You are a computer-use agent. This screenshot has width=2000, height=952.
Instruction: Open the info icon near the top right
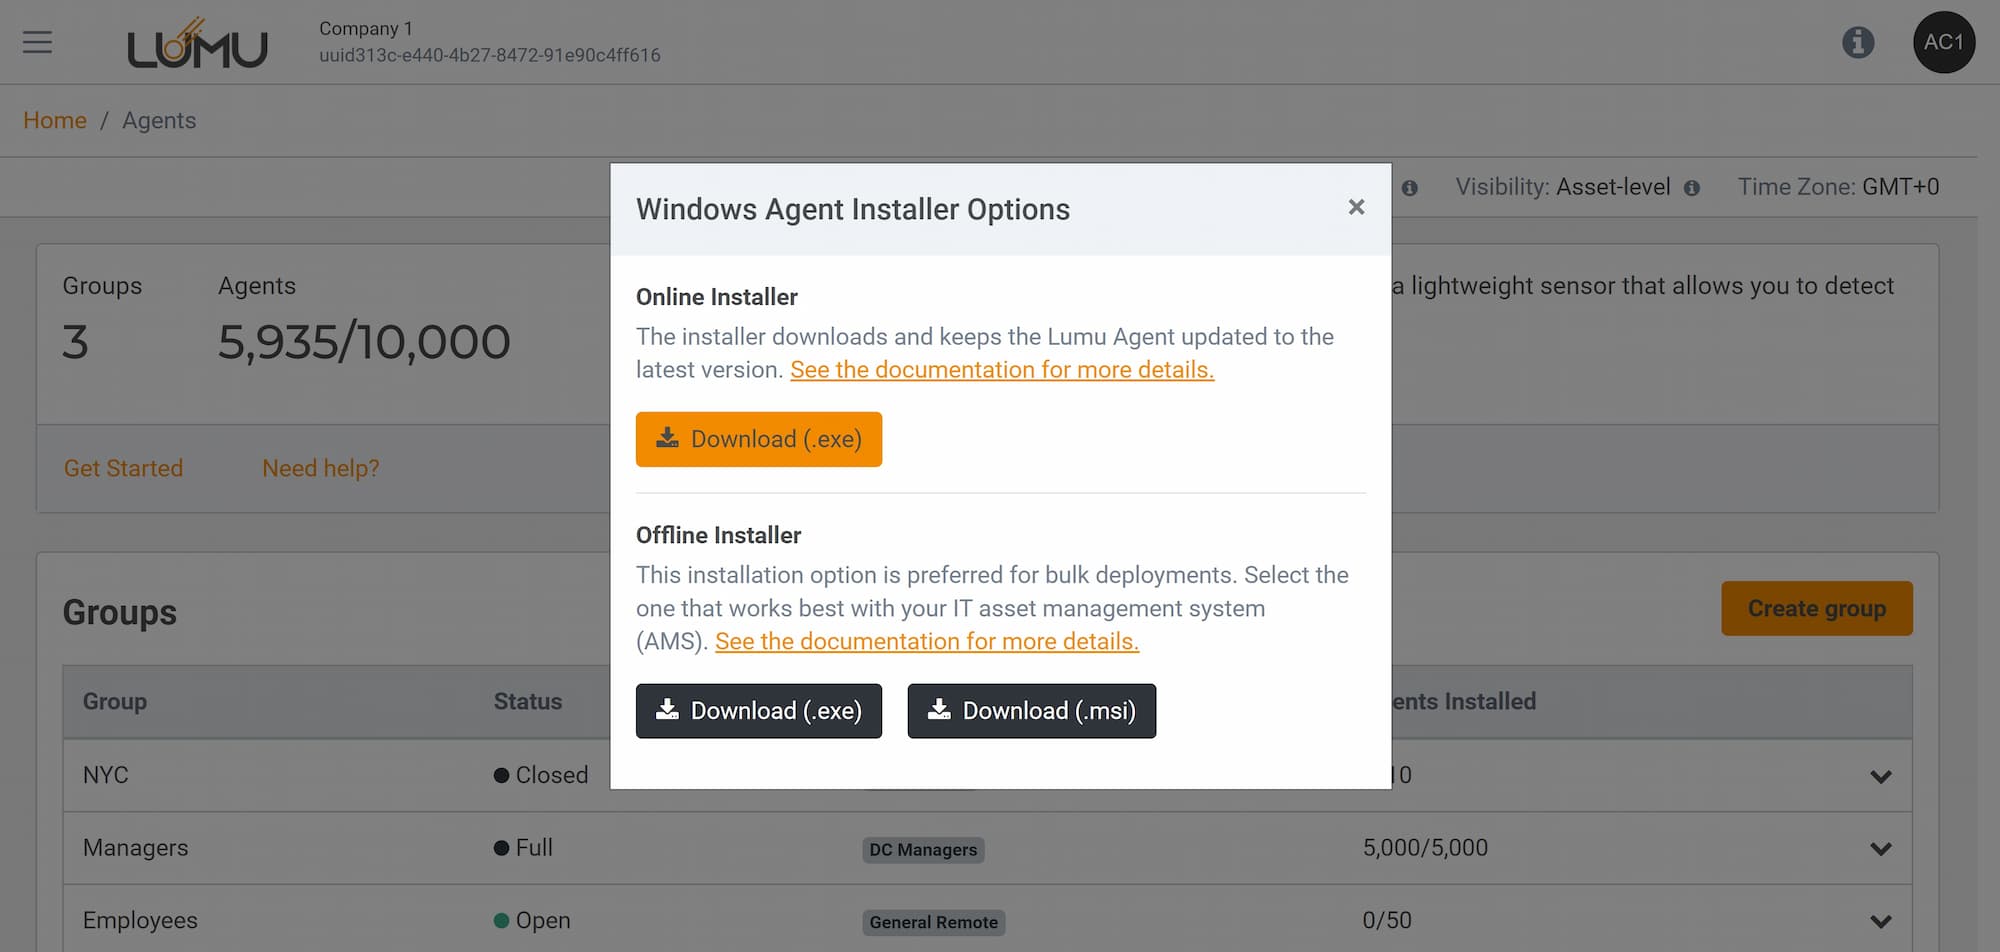click(1858, 42)
